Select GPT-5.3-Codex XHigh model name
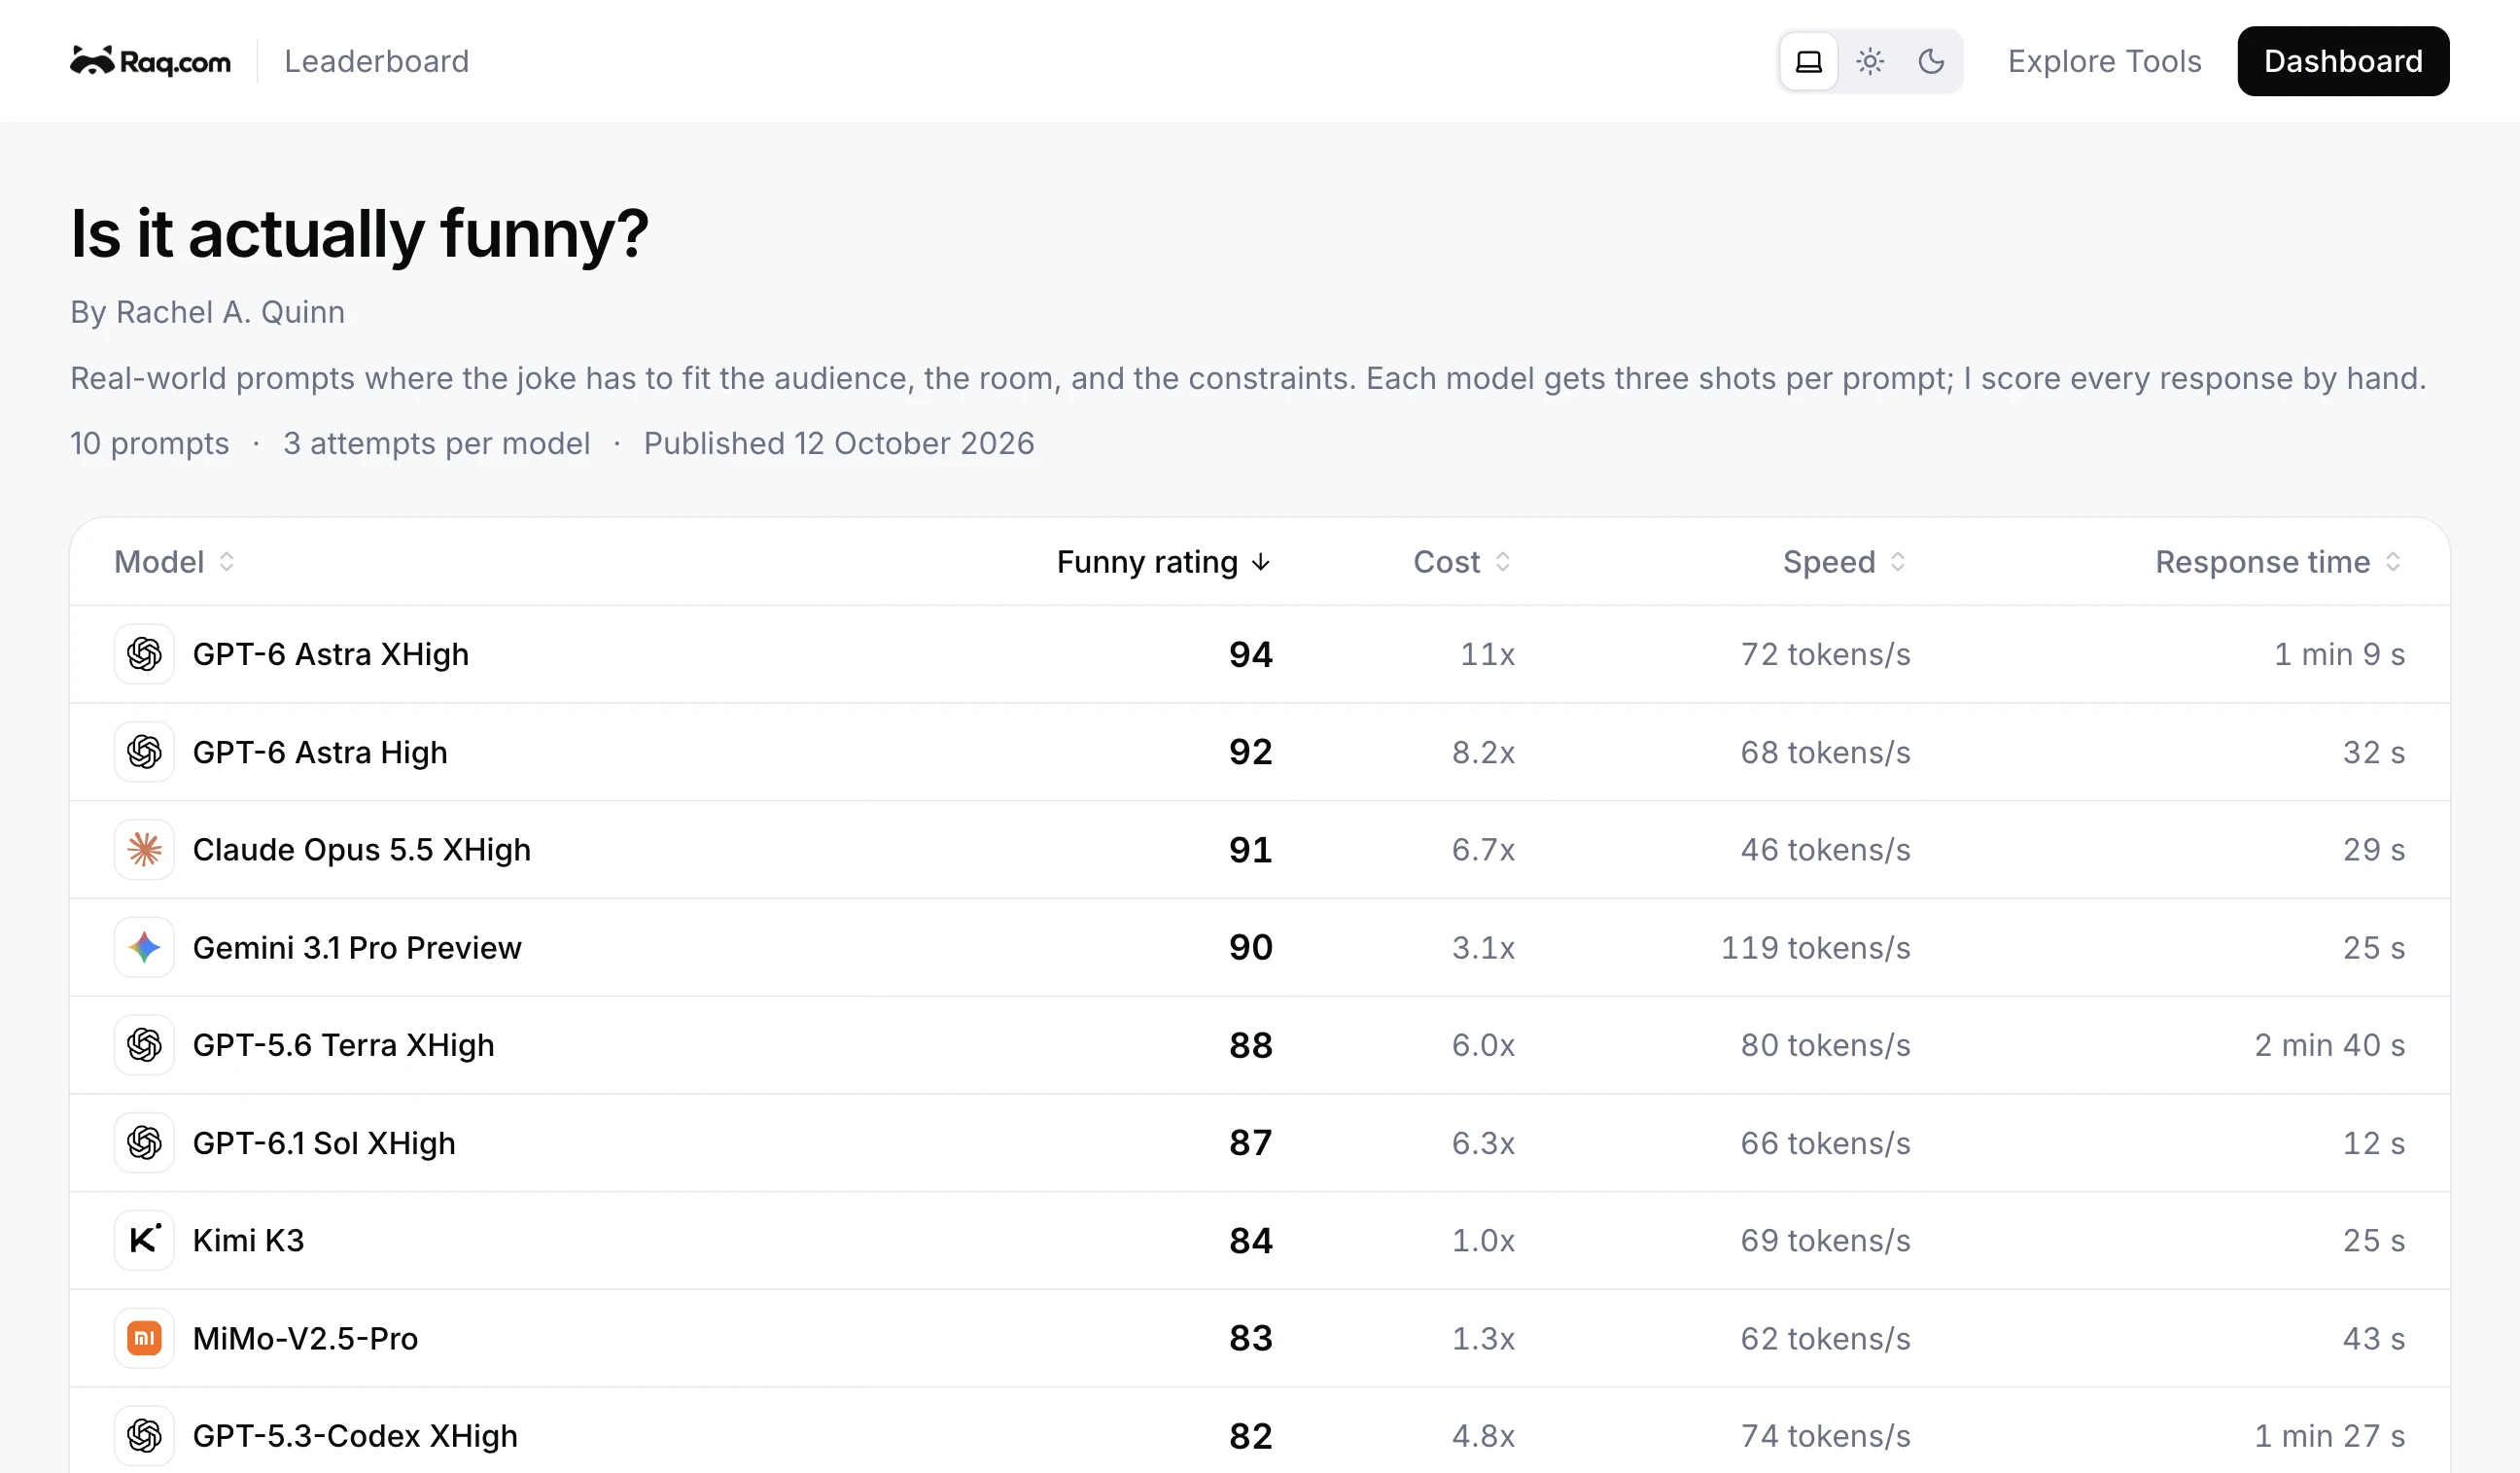 point(355,1436)
